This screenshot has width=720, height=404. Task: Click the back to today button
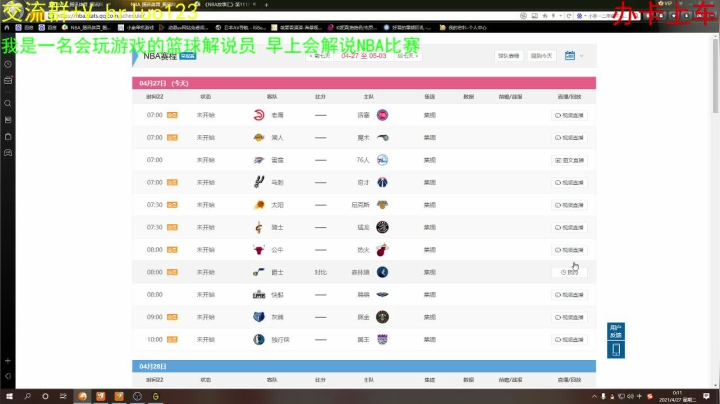click(541, 56)
